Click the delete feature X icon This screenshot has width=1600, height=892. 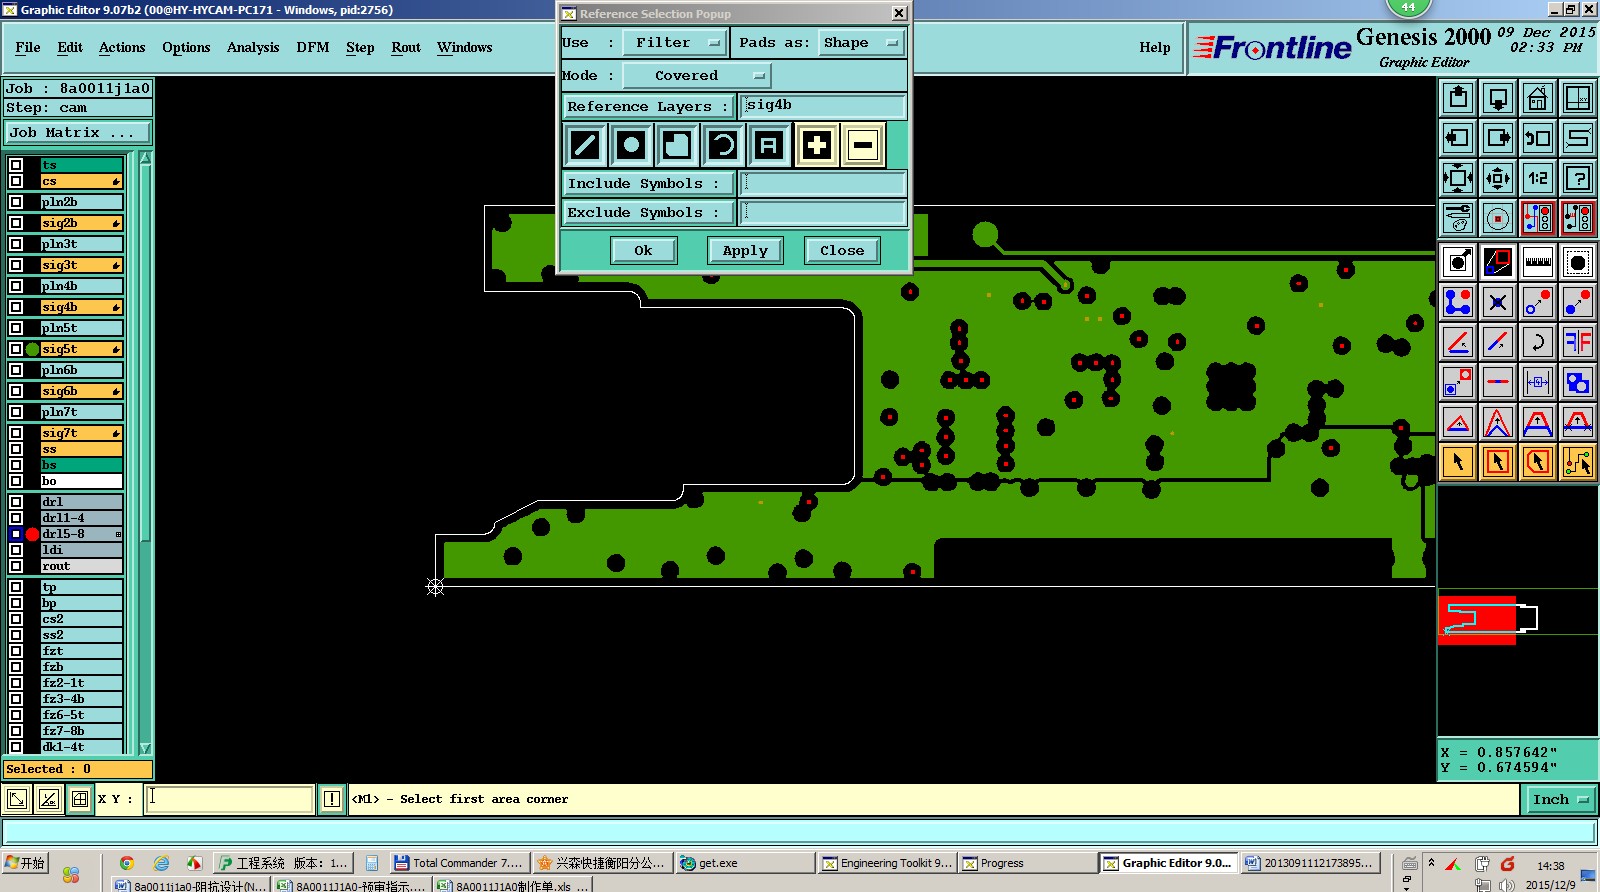(1498, 302)
